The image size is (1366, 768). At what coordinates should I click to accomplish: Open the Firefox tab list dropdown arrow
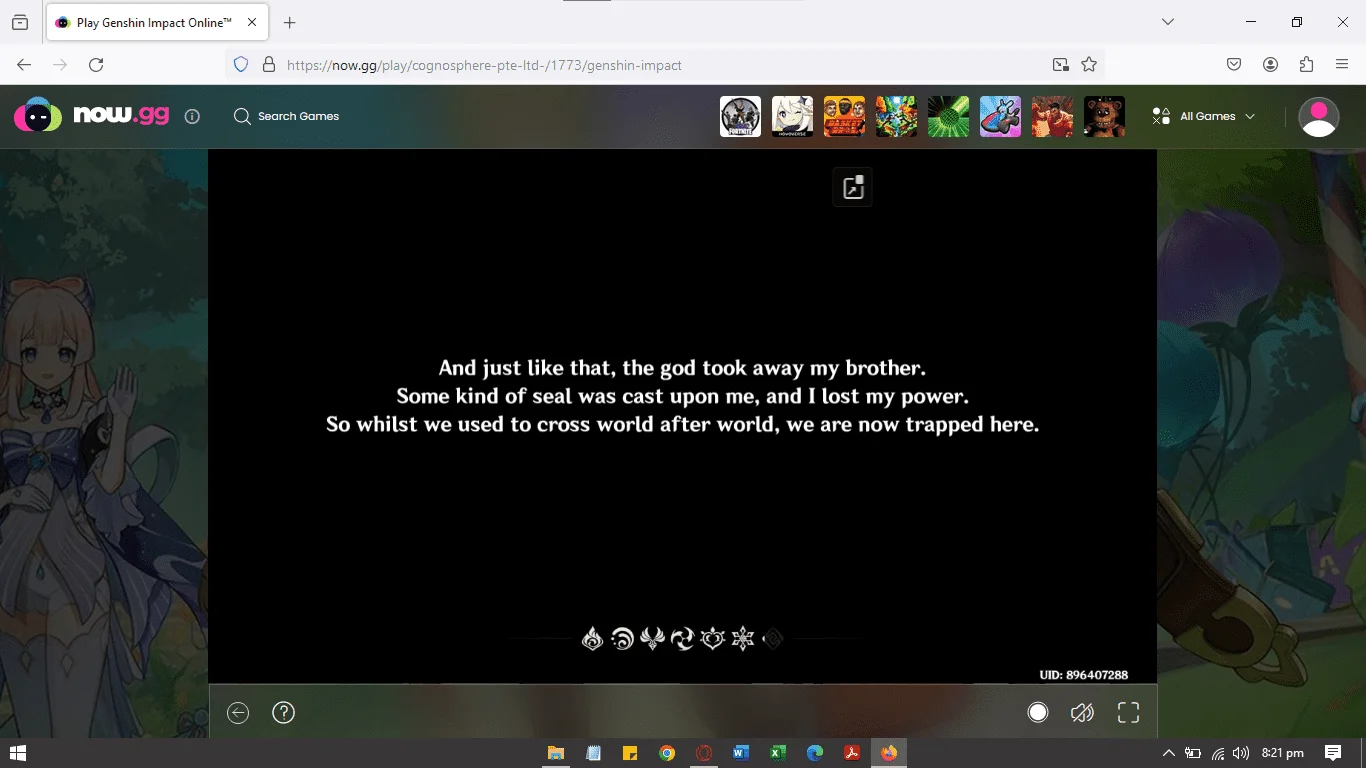pos(1168,22)
